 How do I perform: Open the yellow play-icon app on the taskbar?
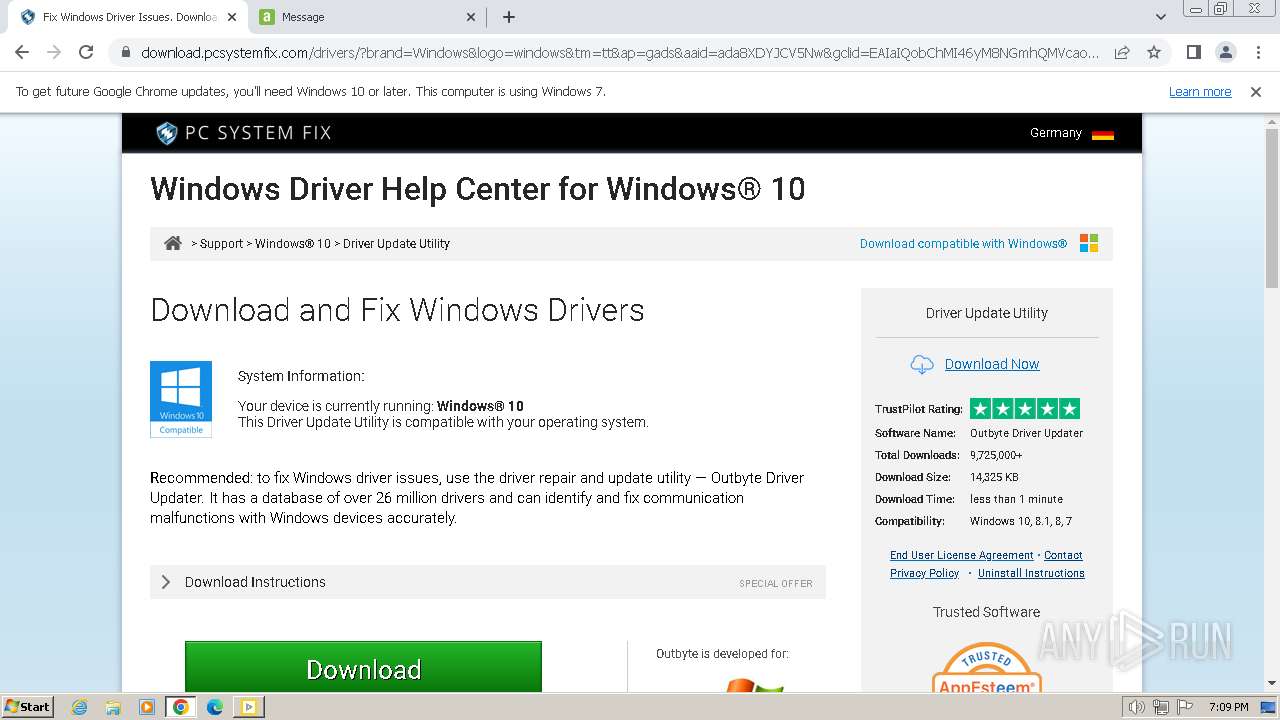[x=248, y=707]
